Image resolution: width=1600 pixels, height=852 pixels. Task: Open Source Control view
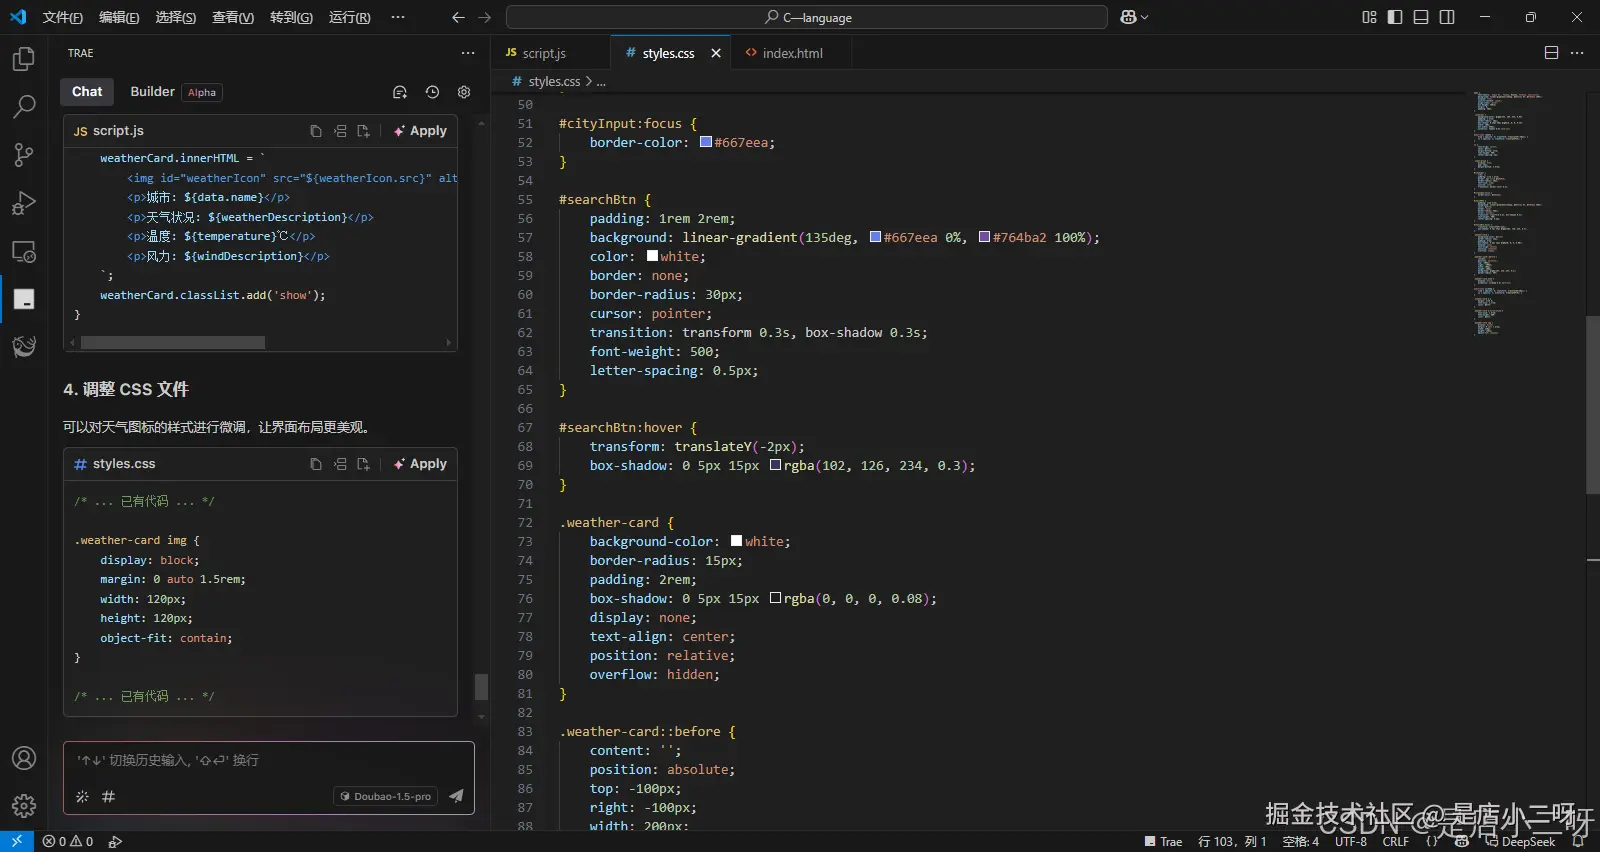coord(24,154)
